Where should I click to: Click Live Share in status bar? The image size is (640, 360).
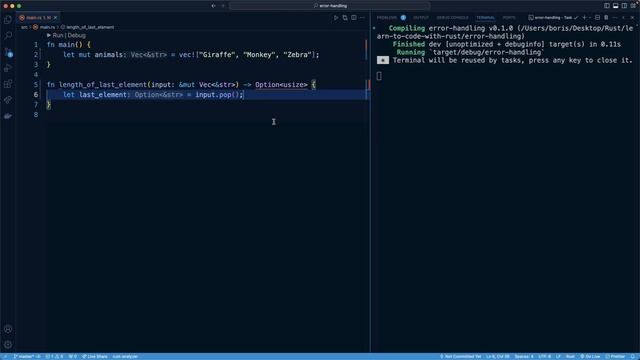tap(94, 356)
